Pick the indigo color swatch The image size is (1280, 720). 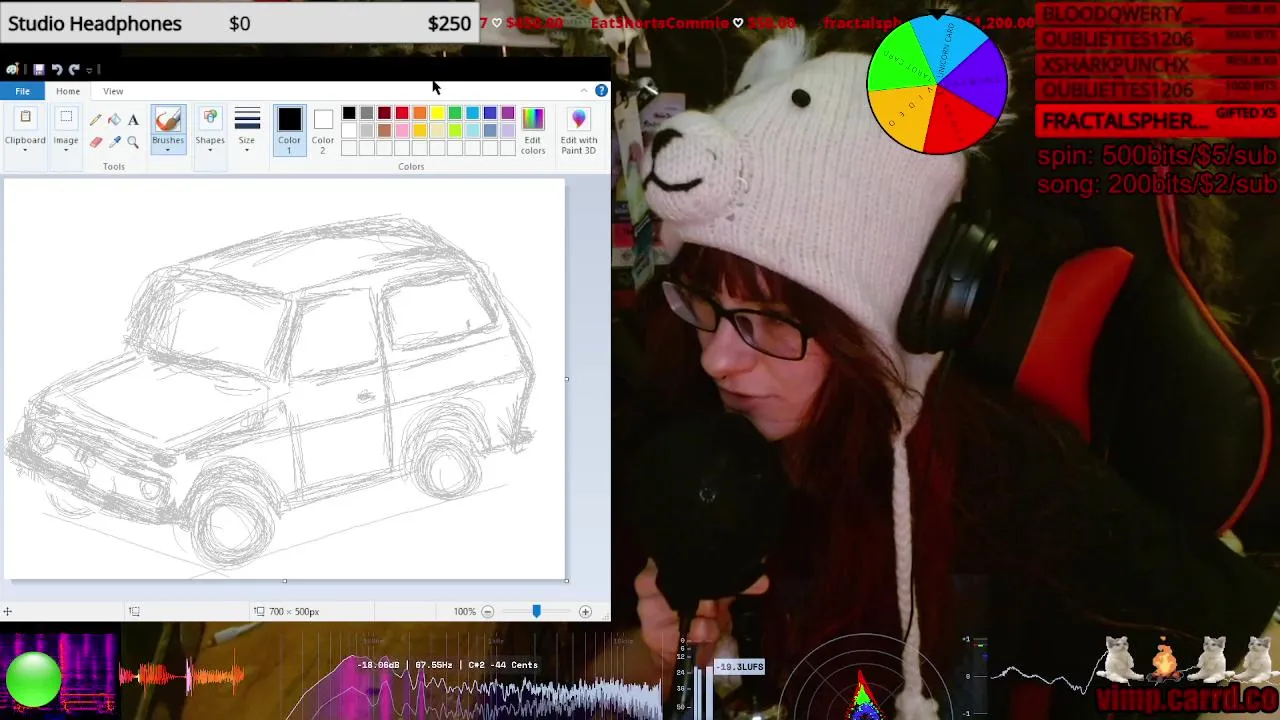point(490,113)
